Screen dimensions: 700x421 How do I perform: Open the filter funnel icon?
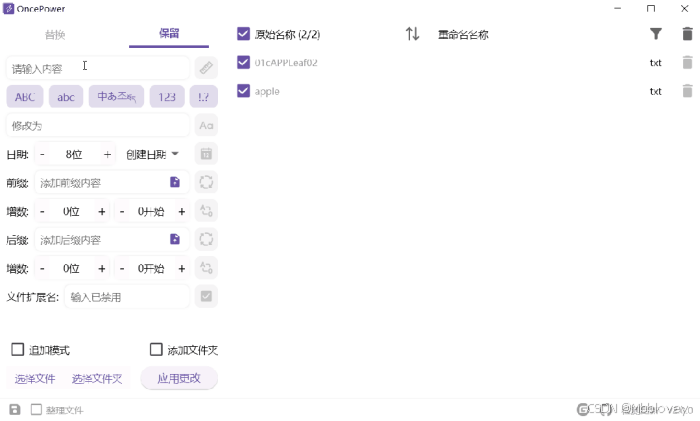(x=655, y=34)
